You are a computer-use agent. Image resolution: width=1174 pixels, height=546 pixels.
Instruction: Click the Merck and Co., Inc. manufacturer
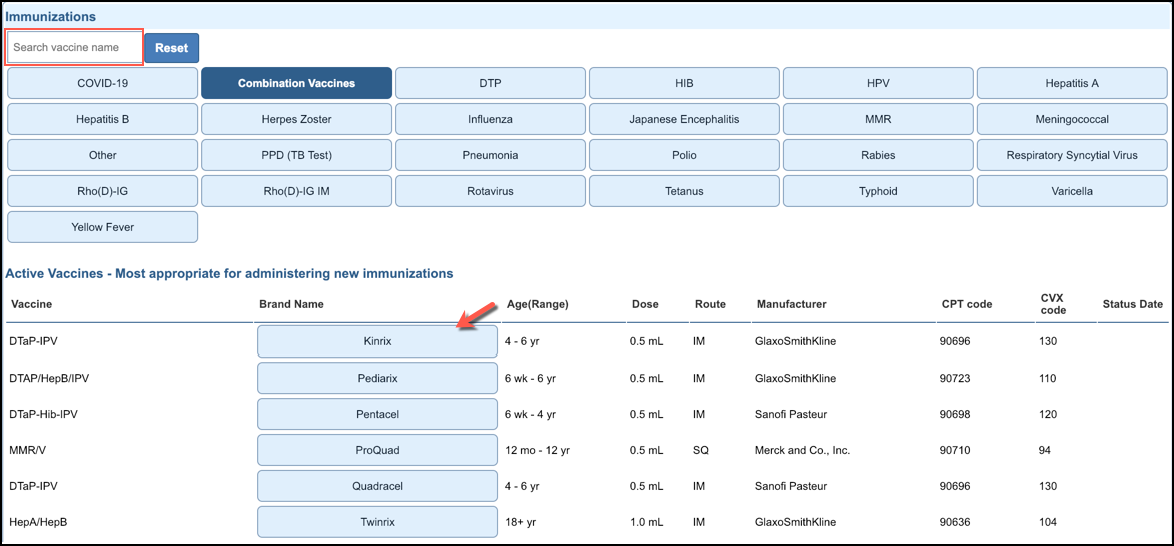(x=803, y=450)
